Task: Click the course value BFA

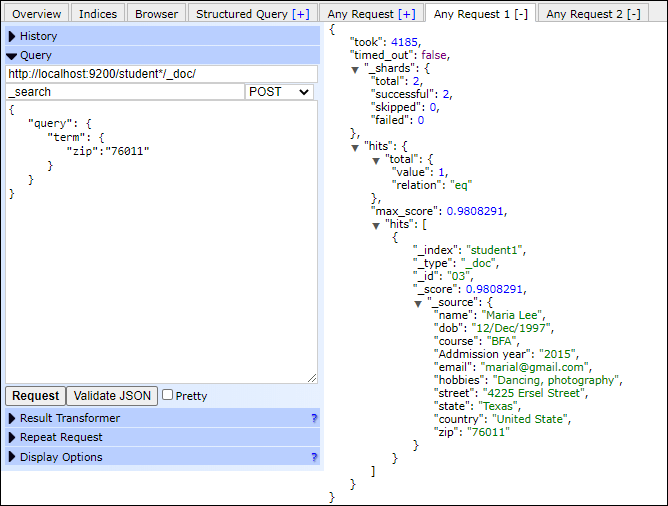Action: 501,341
